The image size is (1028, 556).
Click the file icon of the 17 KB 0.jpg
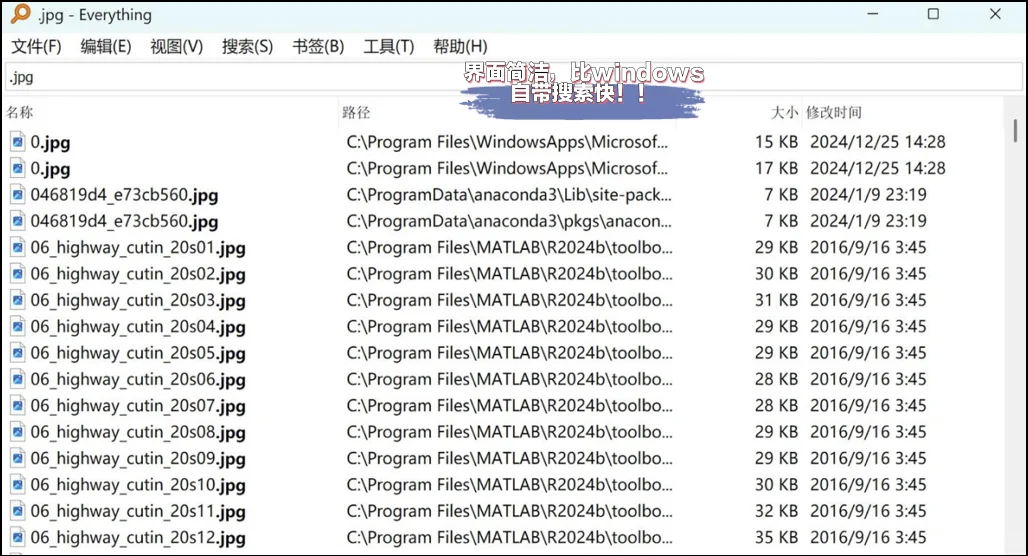point(18,169)
